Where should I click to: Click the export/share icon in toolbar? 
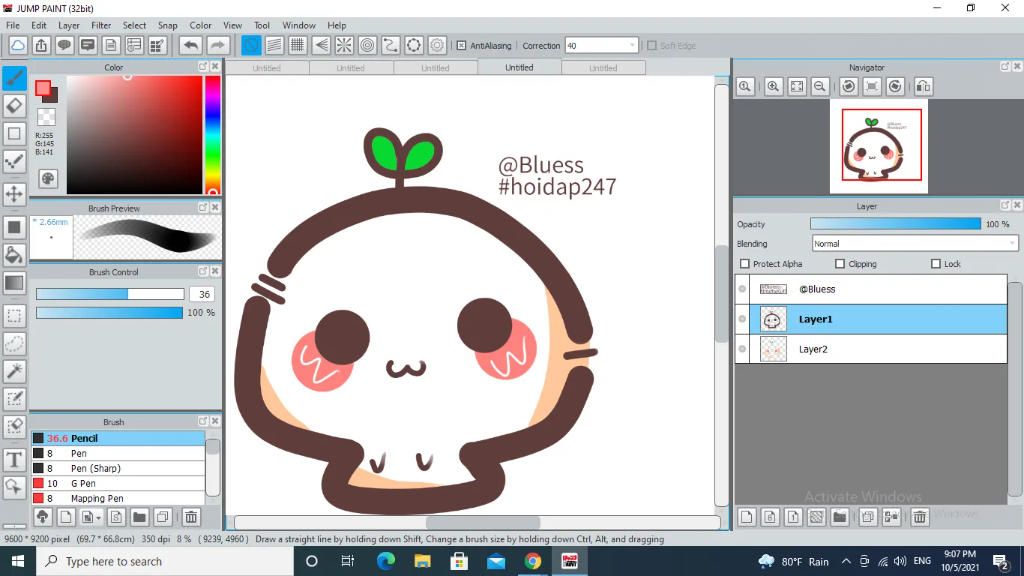41,45
